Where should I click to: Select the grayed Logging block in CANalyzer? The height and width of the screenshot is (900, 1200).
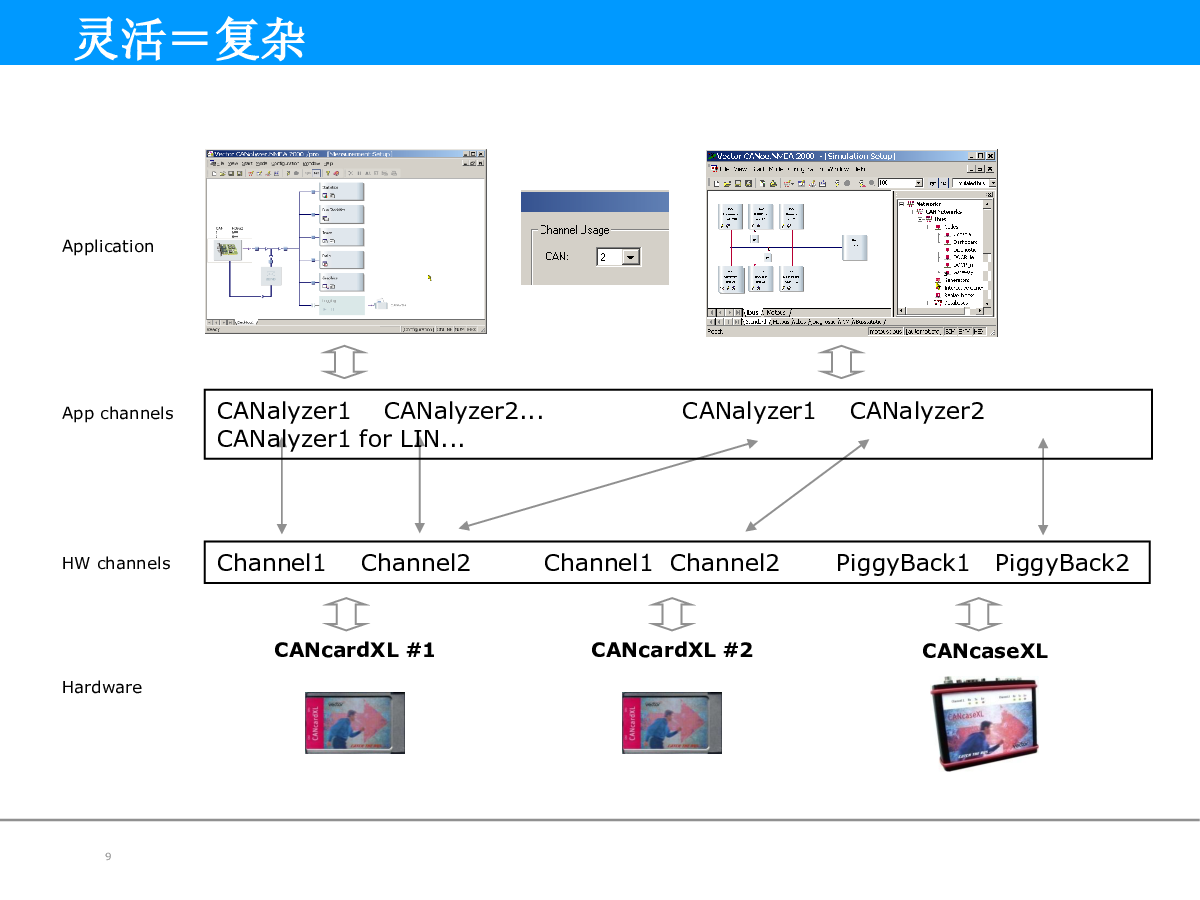pyautogui.click(x=342, y=305)
